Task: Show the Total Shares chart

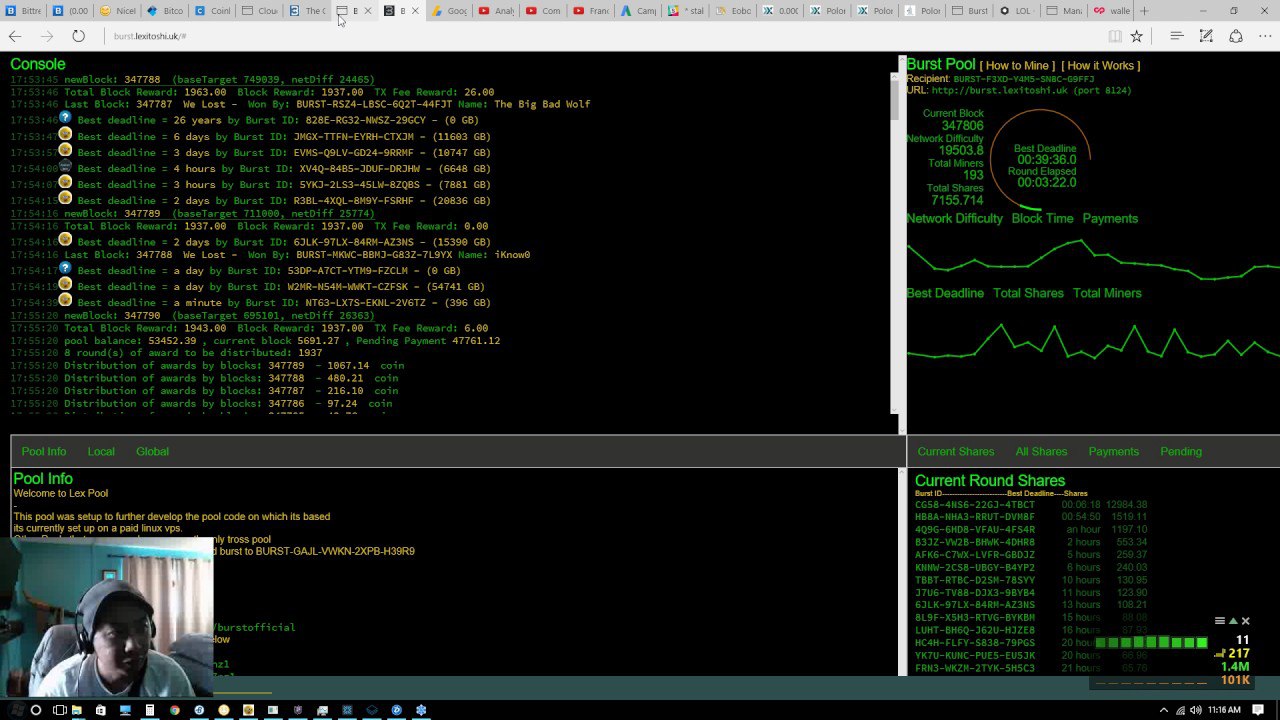Action: (1028, 293)
